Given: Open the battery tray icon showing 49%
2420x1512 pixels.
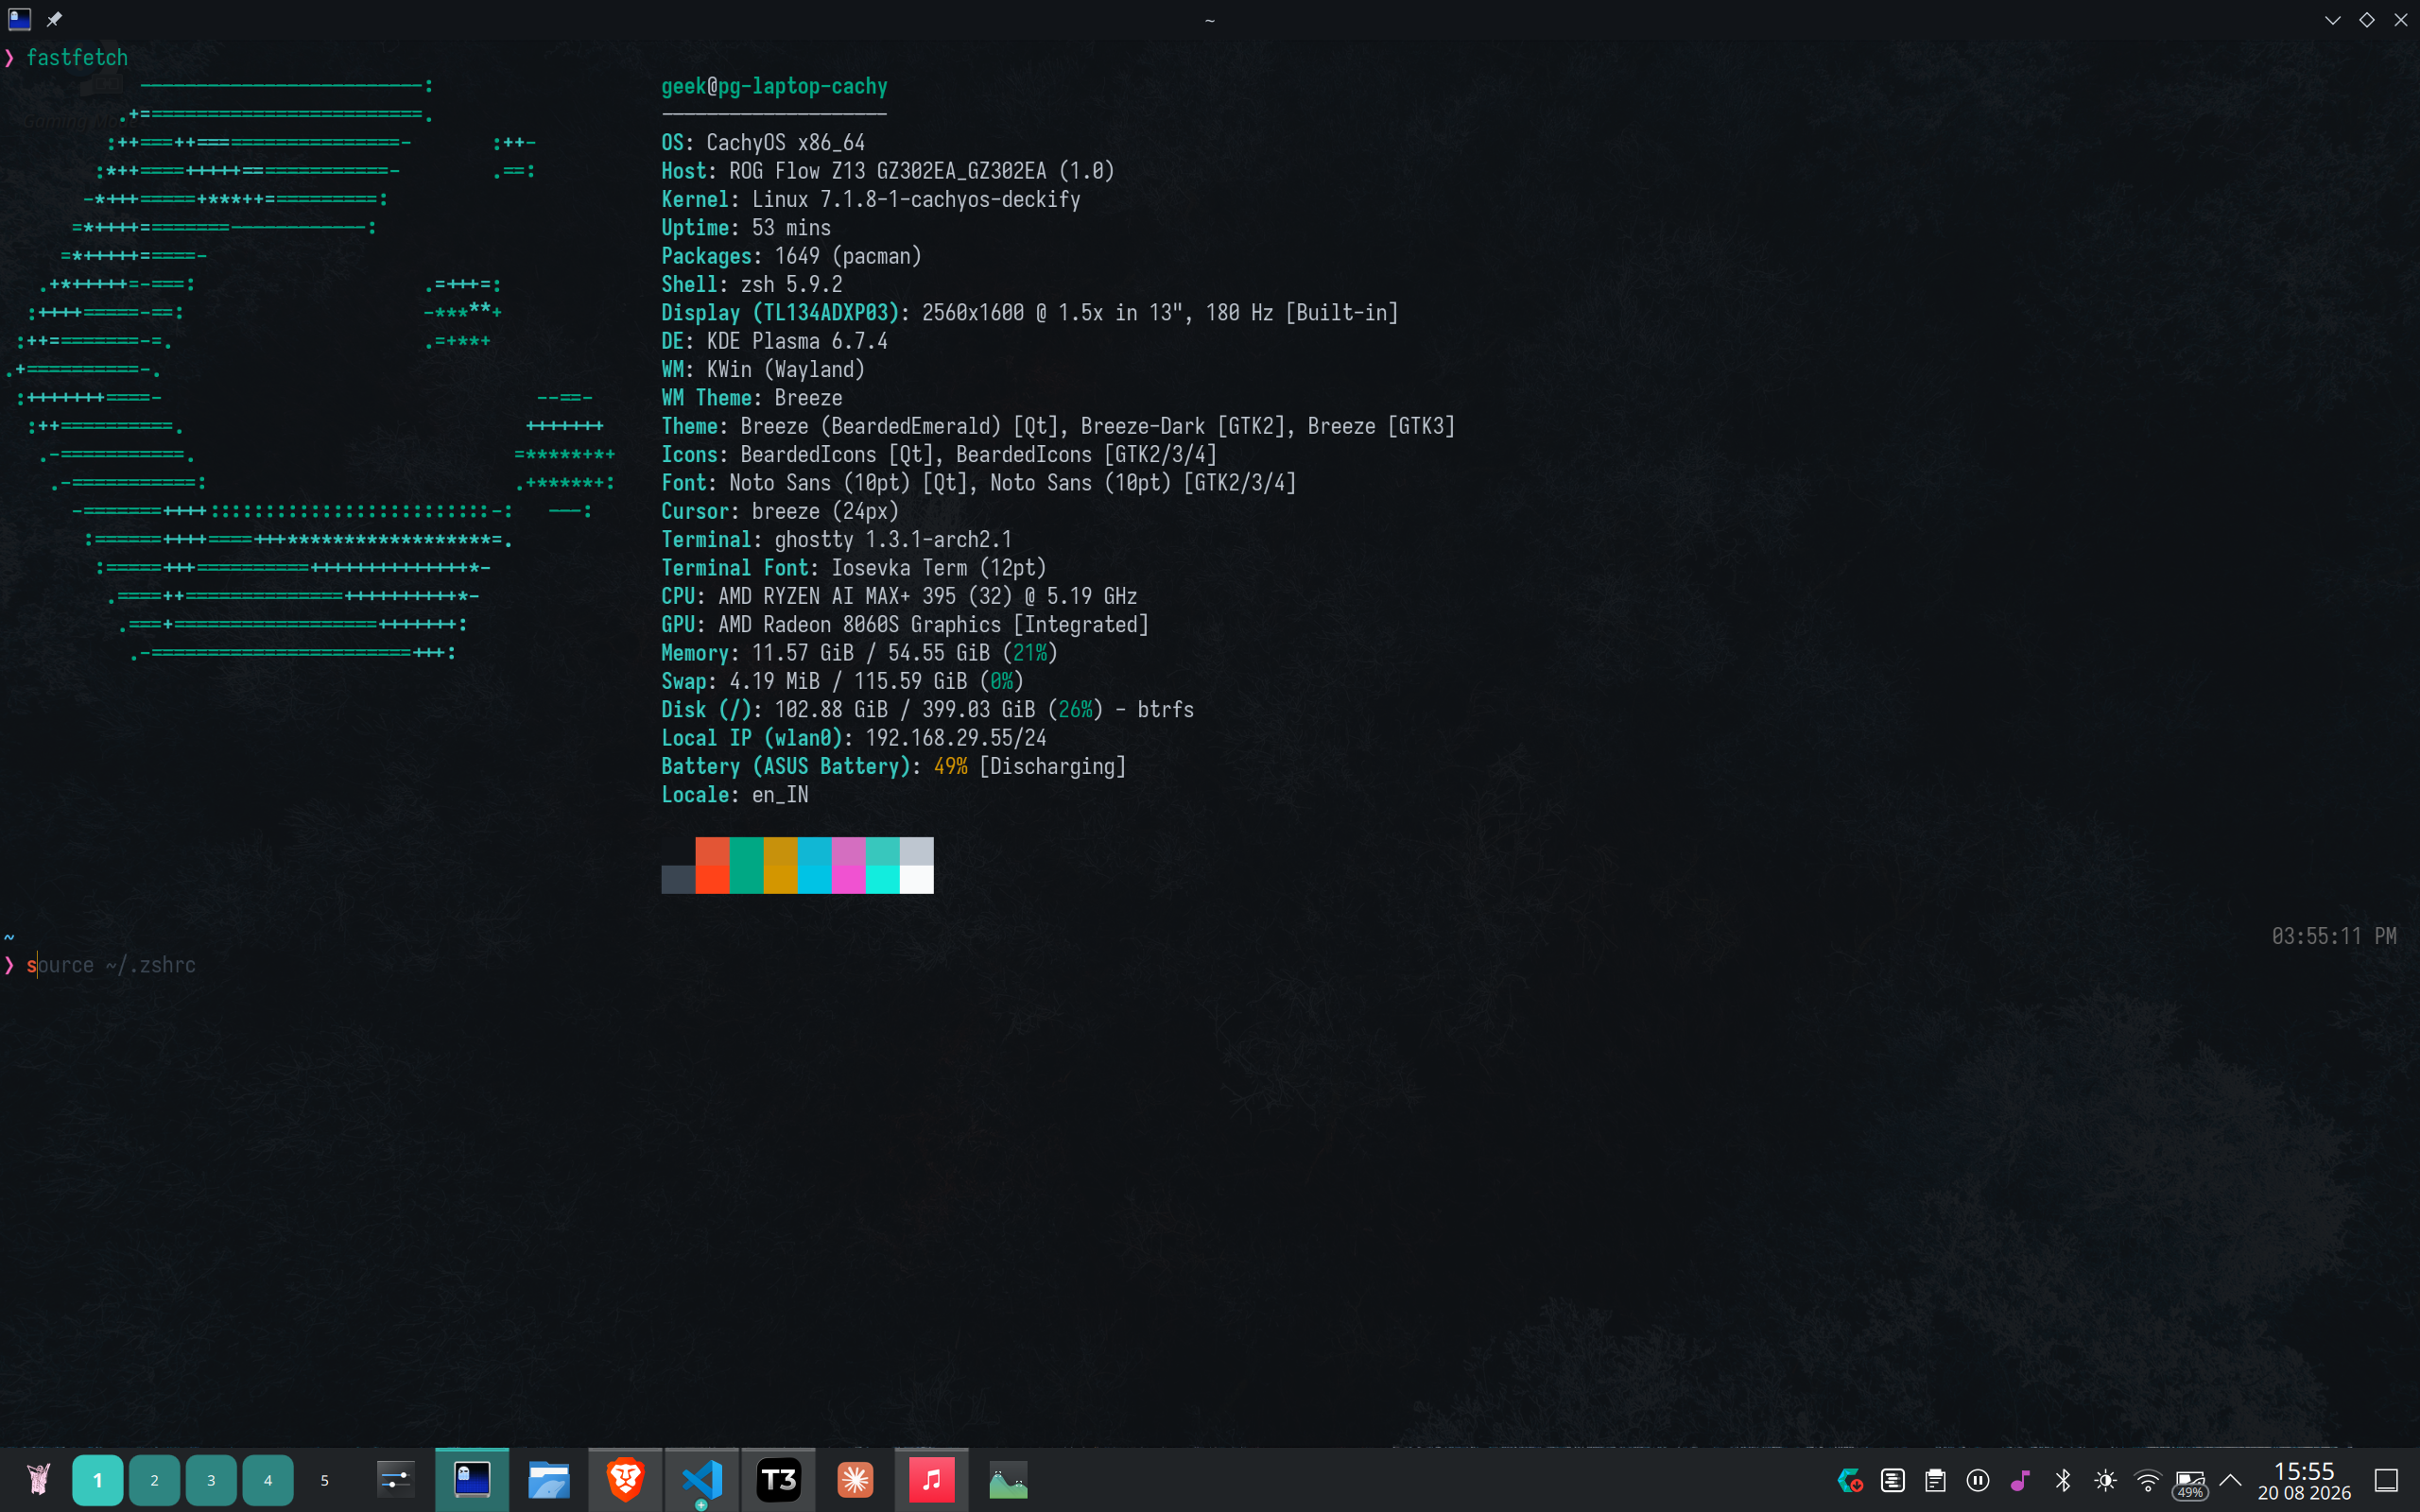Looking at the screenshot, I should coord(2190,1483).
